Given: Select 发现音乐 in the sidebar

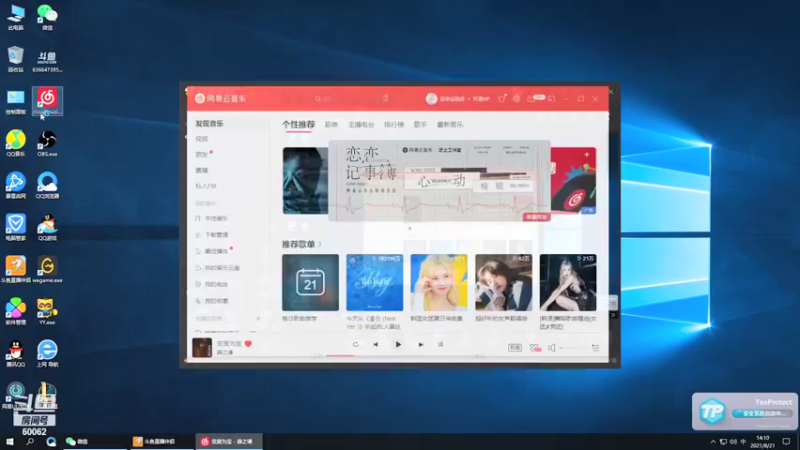Looking at the screenshot, I should [x=209, y=123].
